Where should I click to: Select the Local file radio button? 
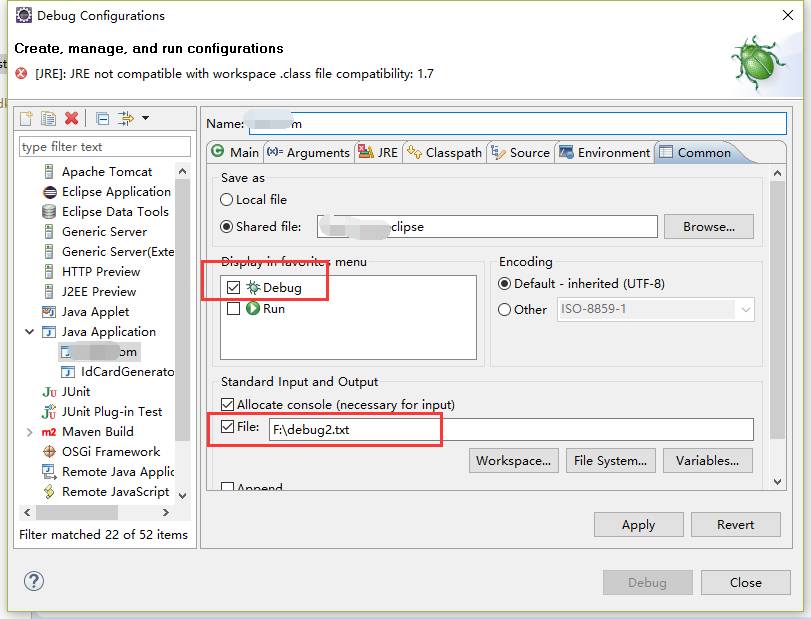[227, 200]
